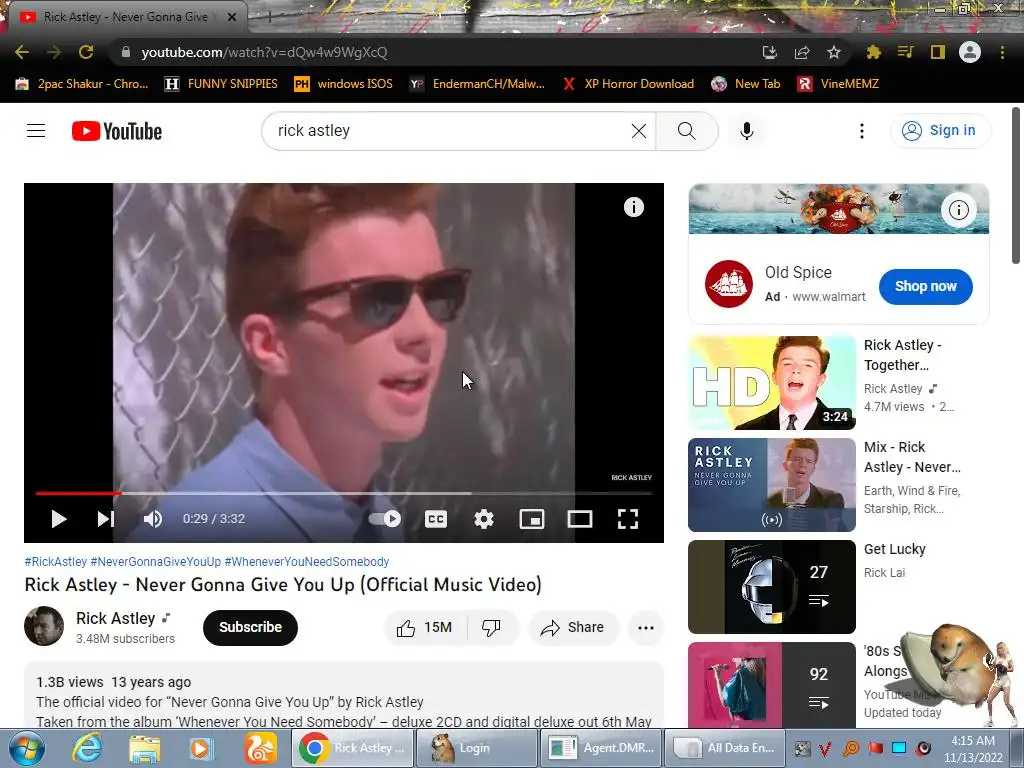Screen dimensions: 1024x768
Task: Open the #WheneverYouNeedSomebody hashtag
Action: (307, 562)
